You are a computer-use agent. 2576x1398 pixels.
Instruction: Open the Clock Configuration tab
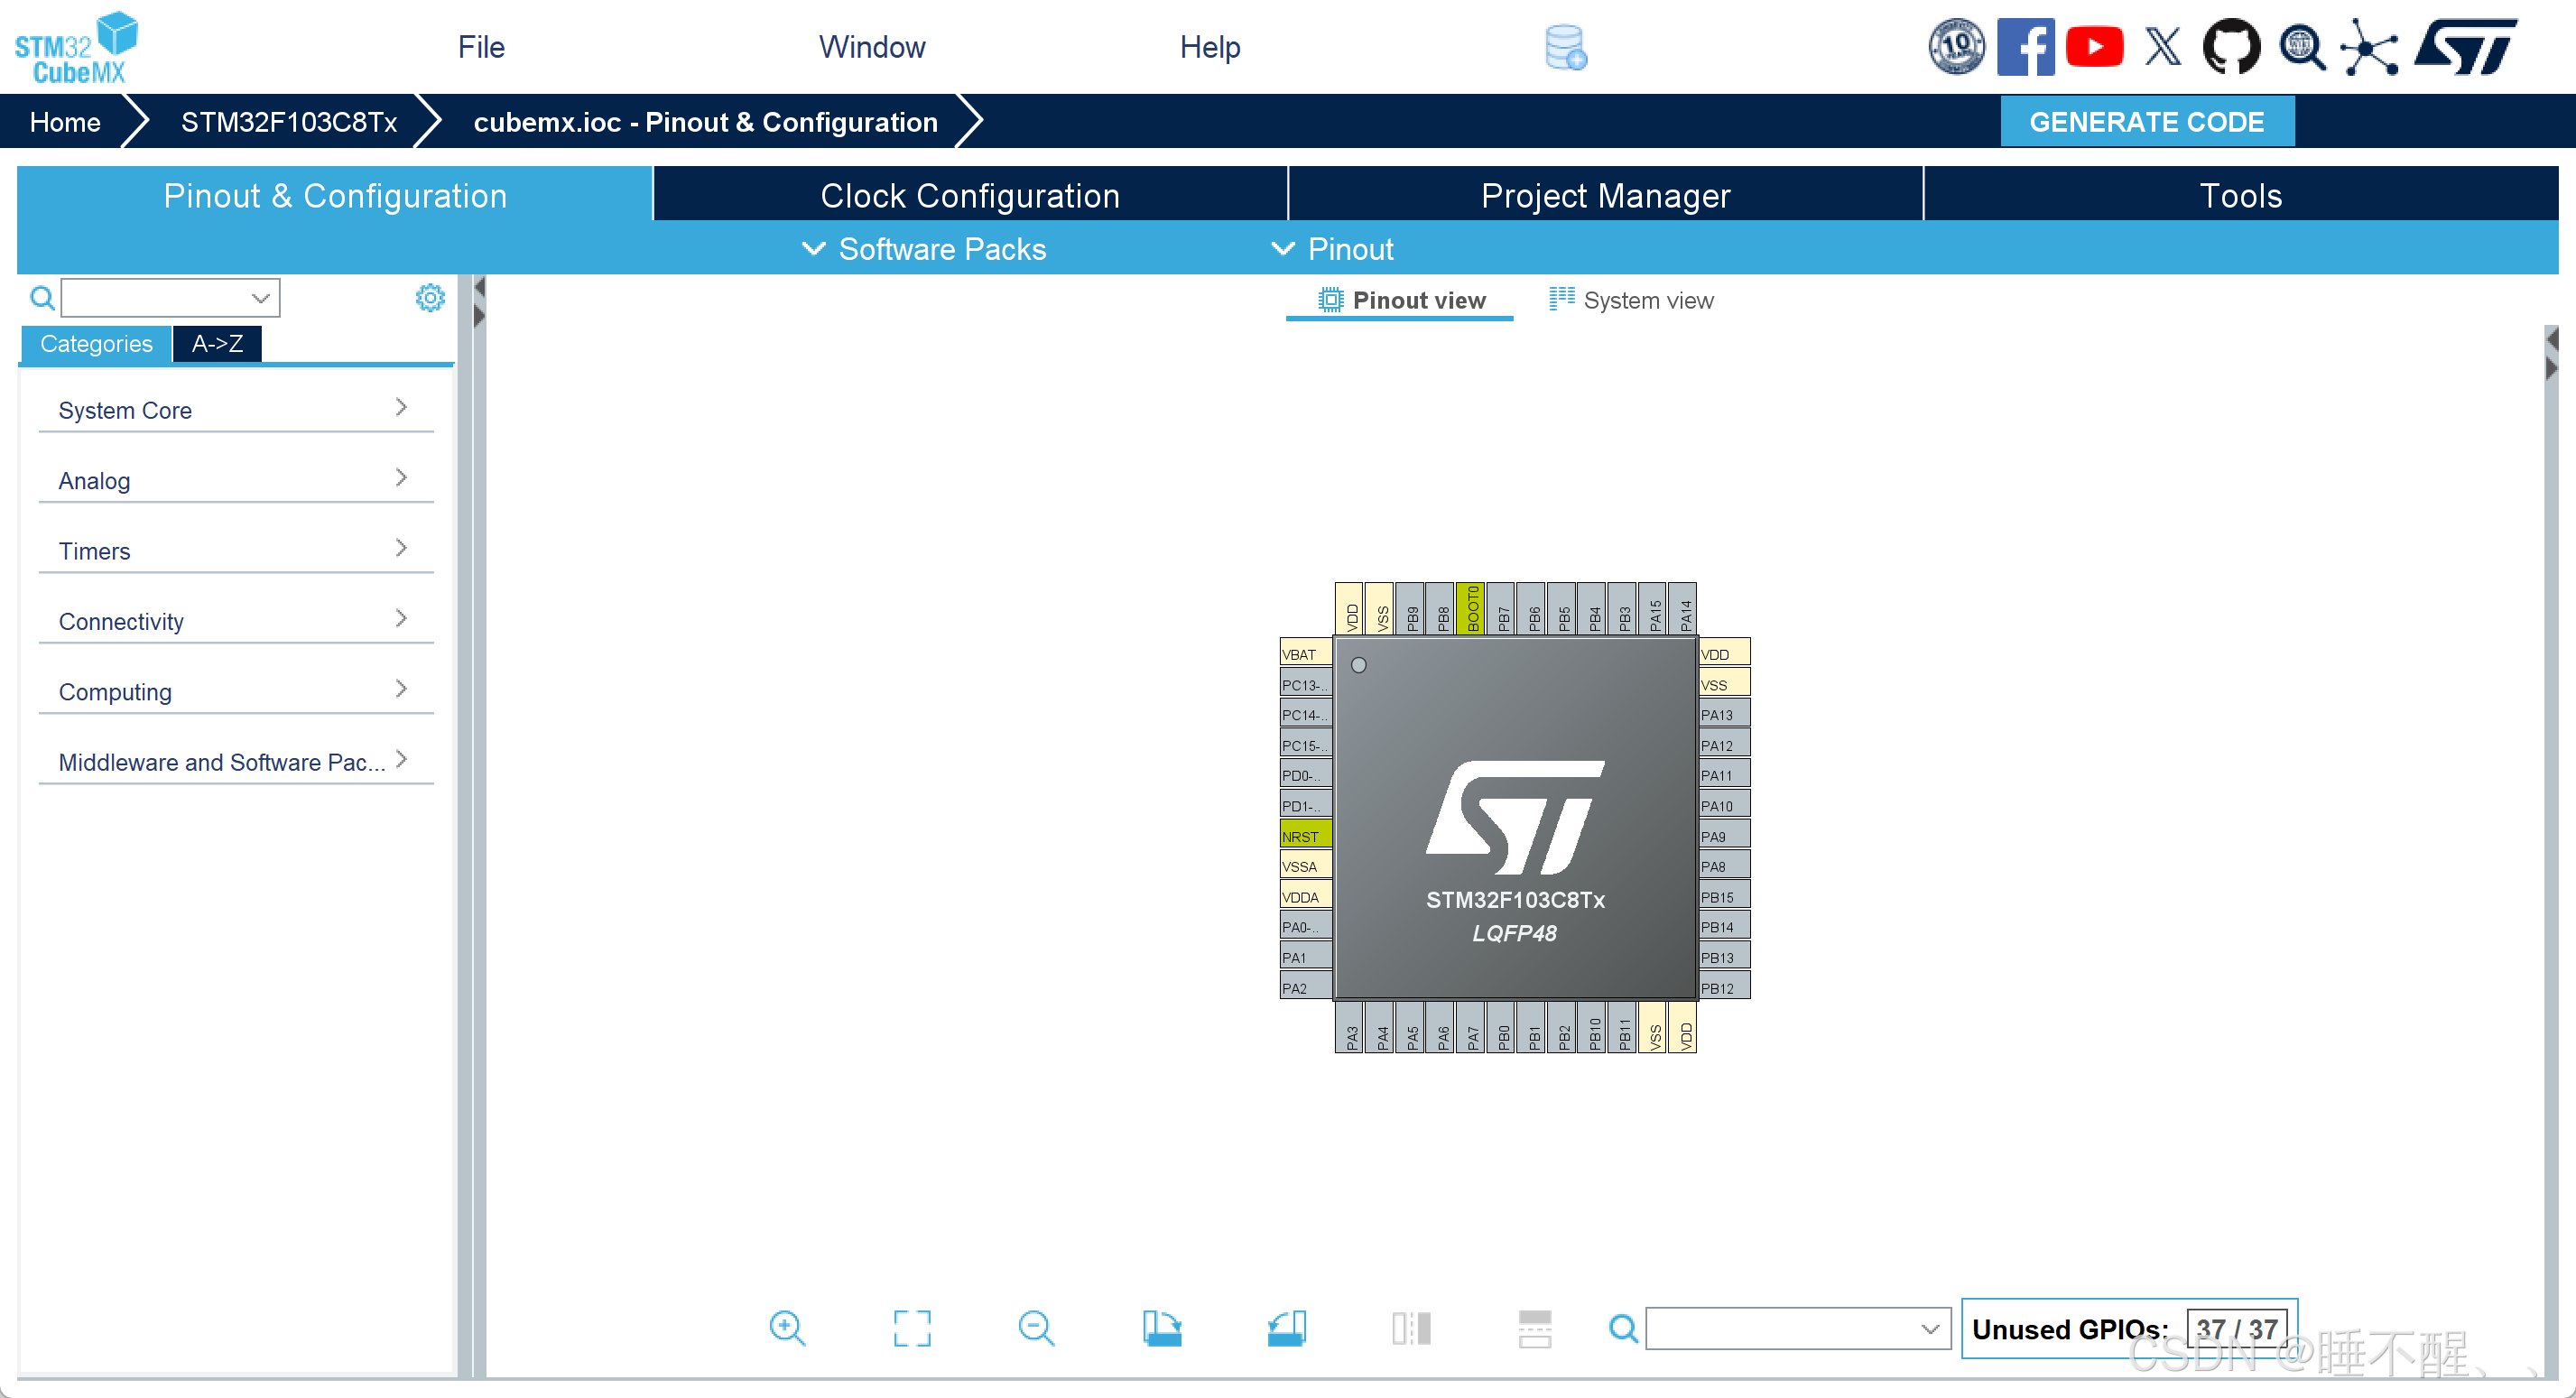click(x=969, y=195)
